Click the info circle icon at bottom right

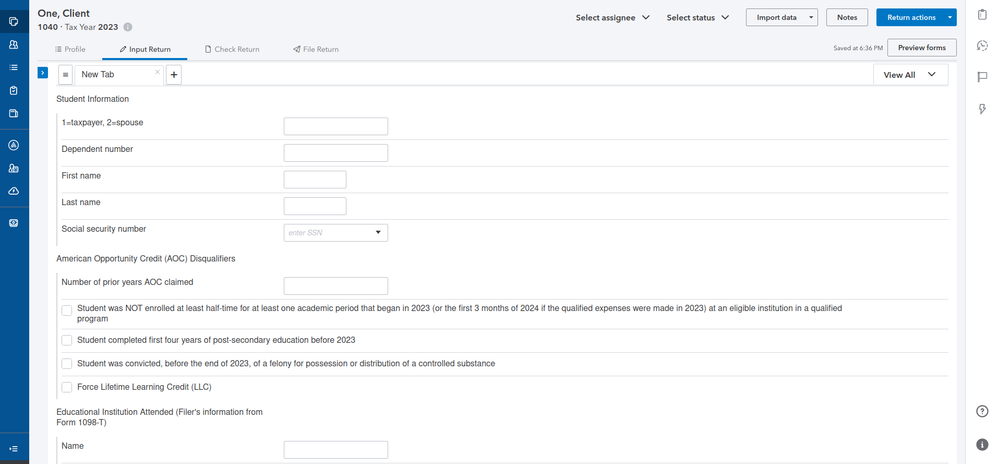click(982, 444)
